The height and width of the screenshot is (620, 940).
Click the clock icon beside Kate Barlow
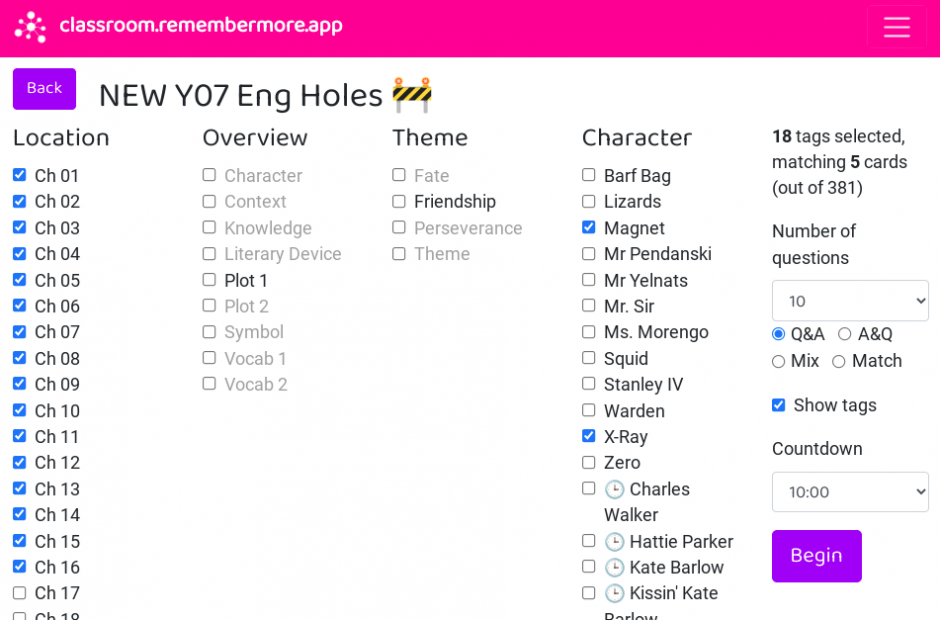click(614, 567)
